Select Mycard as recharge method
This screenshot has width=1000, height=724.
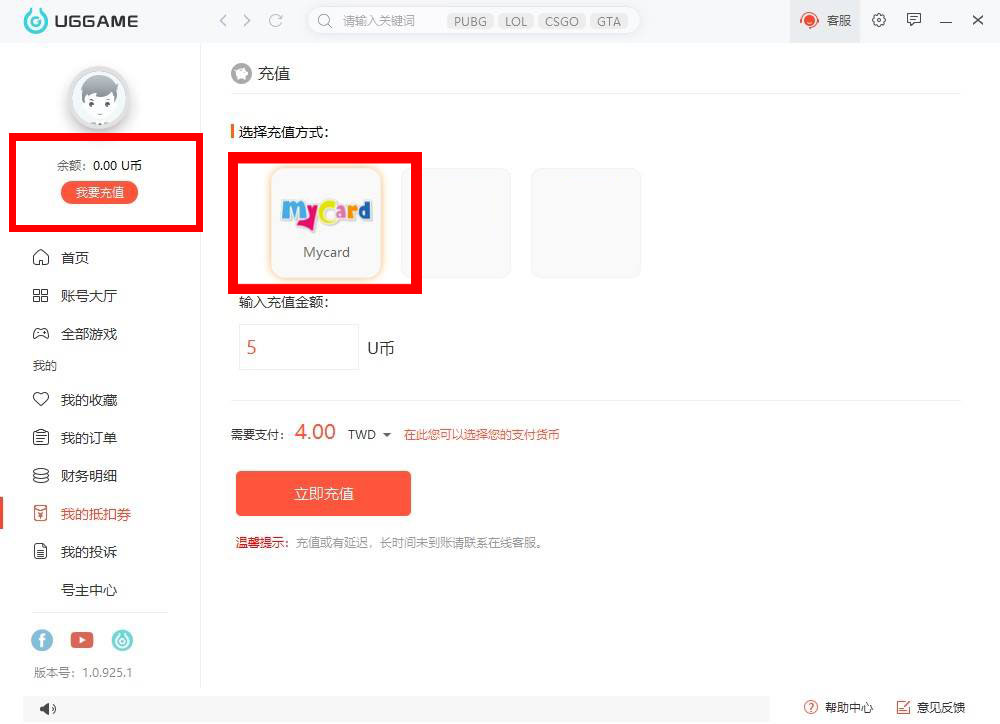click(327, 223)
